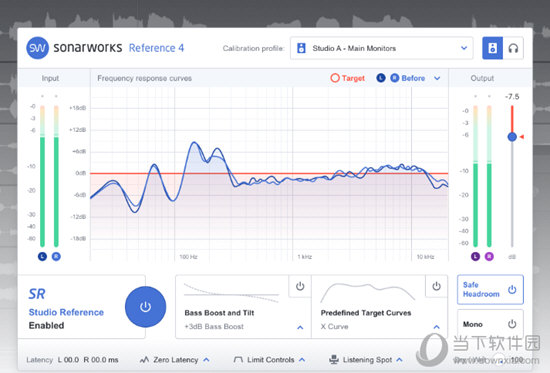This screenshot has width=550, height=373.
Task: Expand the X Curve target options chevron
Action: click(x=436, y=327)
